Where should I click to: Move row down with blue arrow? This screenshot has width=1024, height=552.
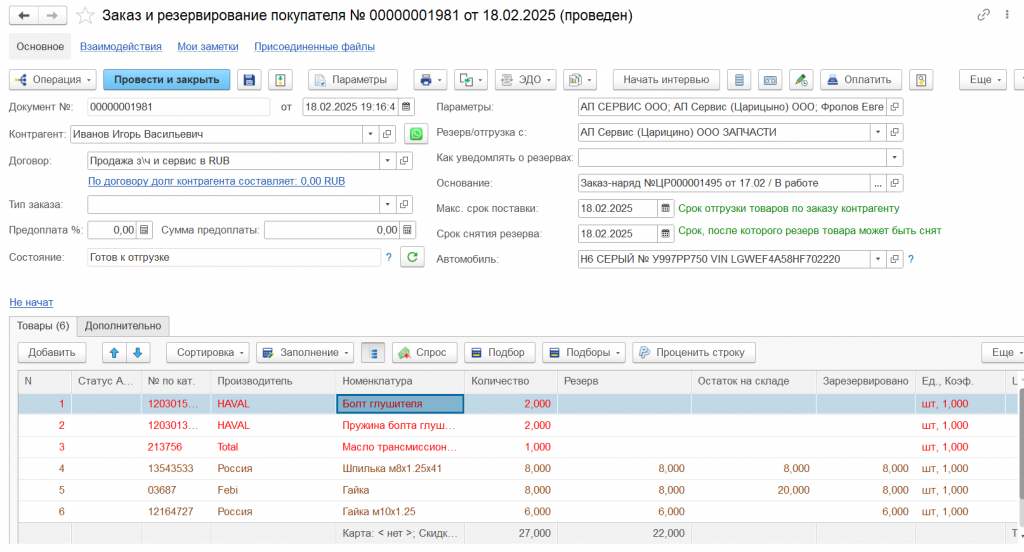[x=137, y=352]
